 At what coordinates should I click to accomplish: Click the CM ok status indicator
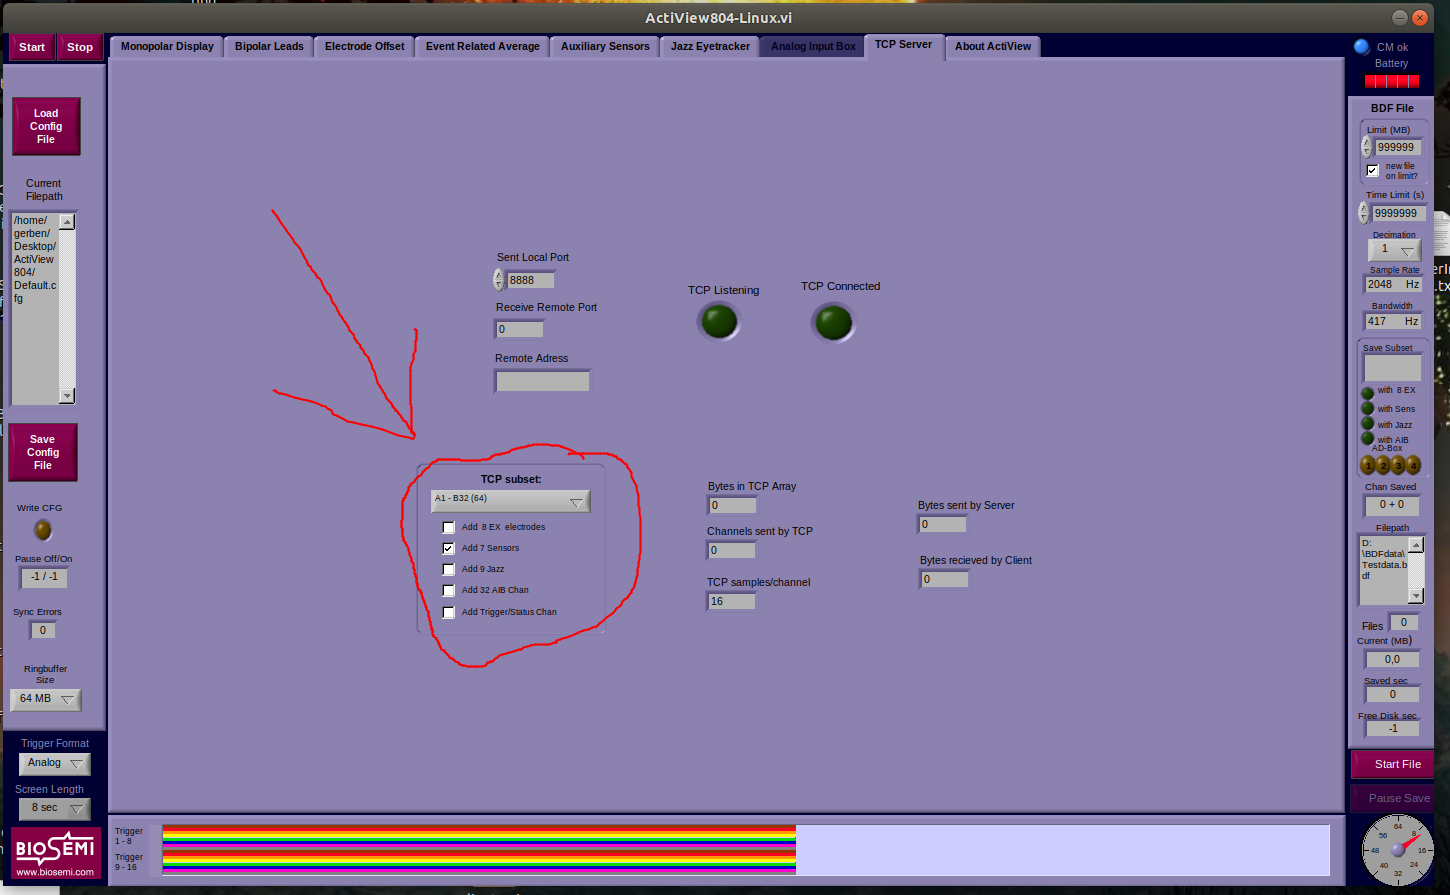[x=1361, y=45]
